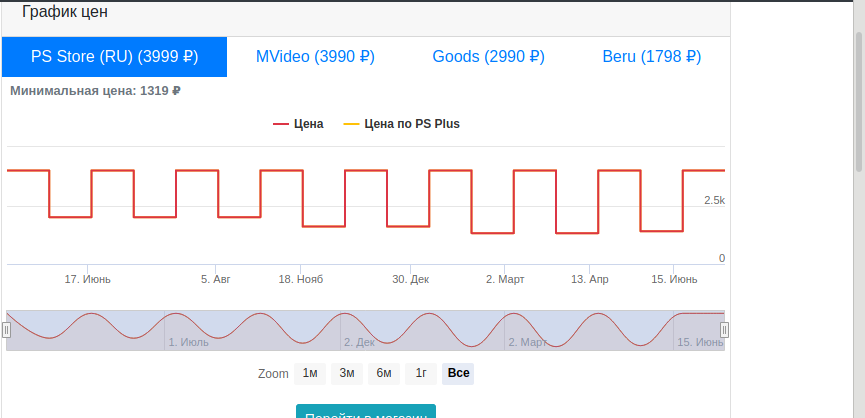
Task: Set zoom range to 6м
Action: click(x=384, y=374)
